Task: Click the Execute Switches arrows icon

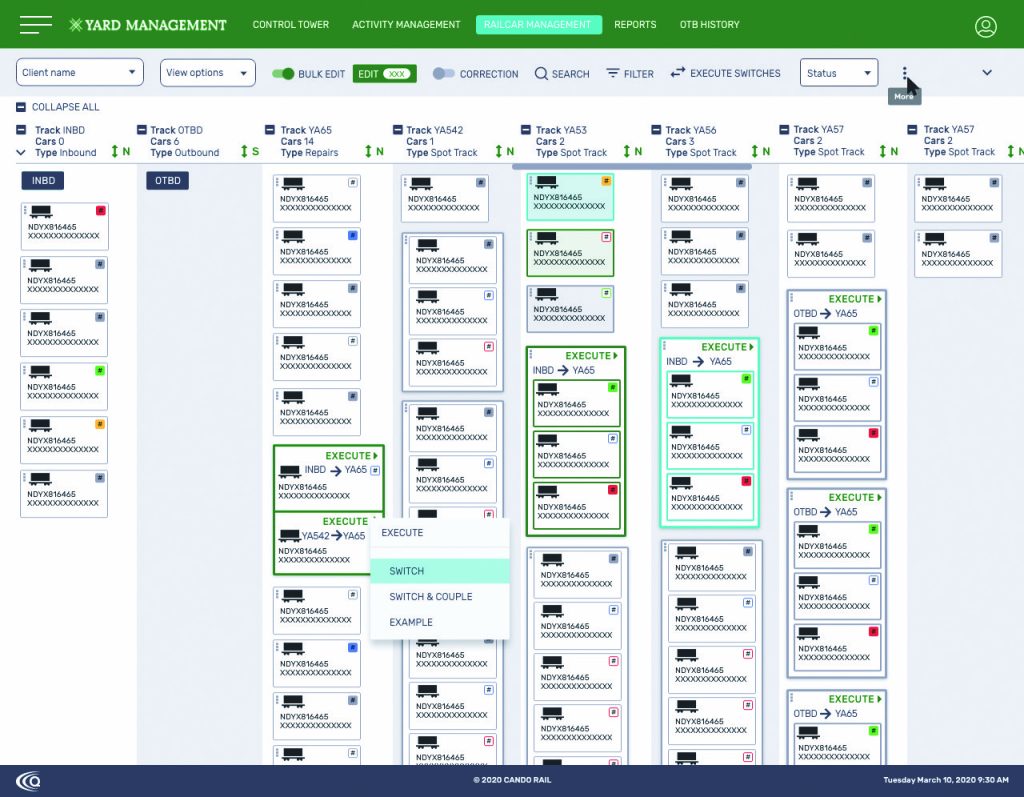Action: click(677, 73)
